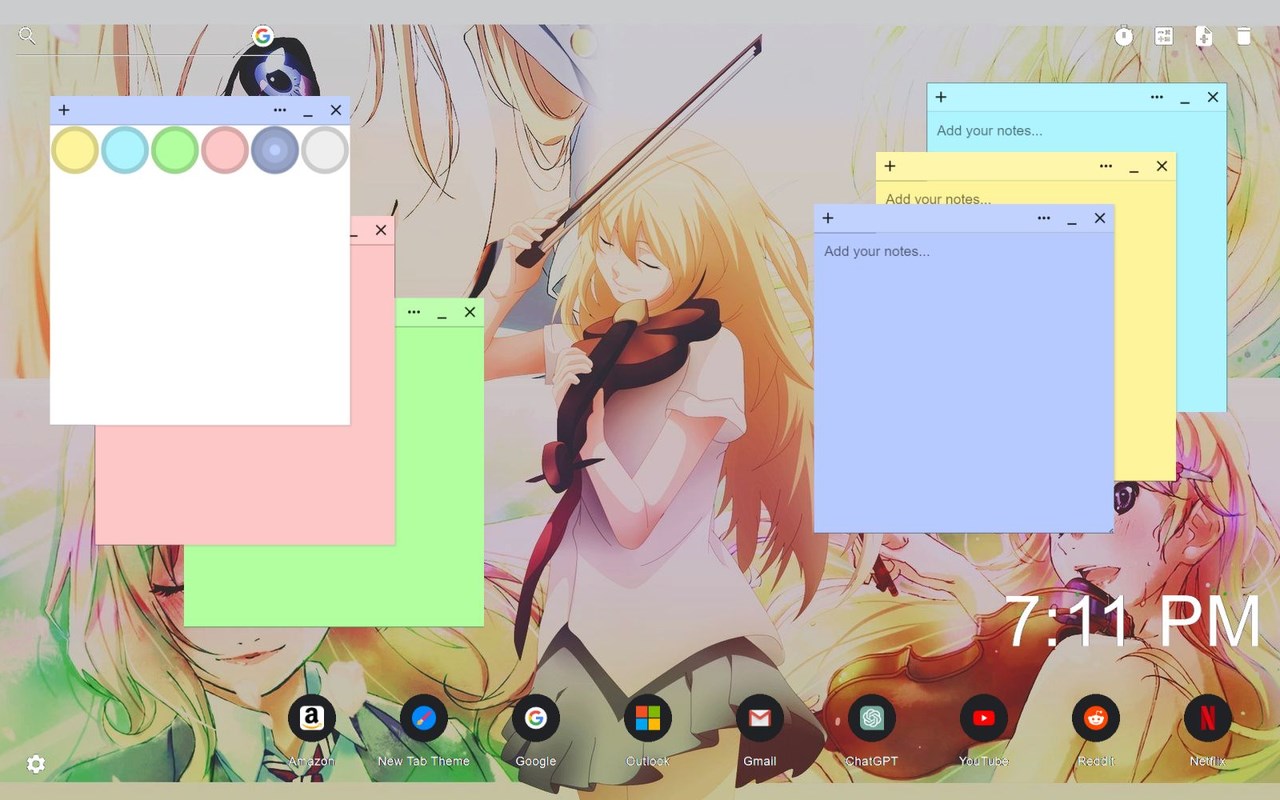Open the ChatGPT shortcut

(872, 718)
